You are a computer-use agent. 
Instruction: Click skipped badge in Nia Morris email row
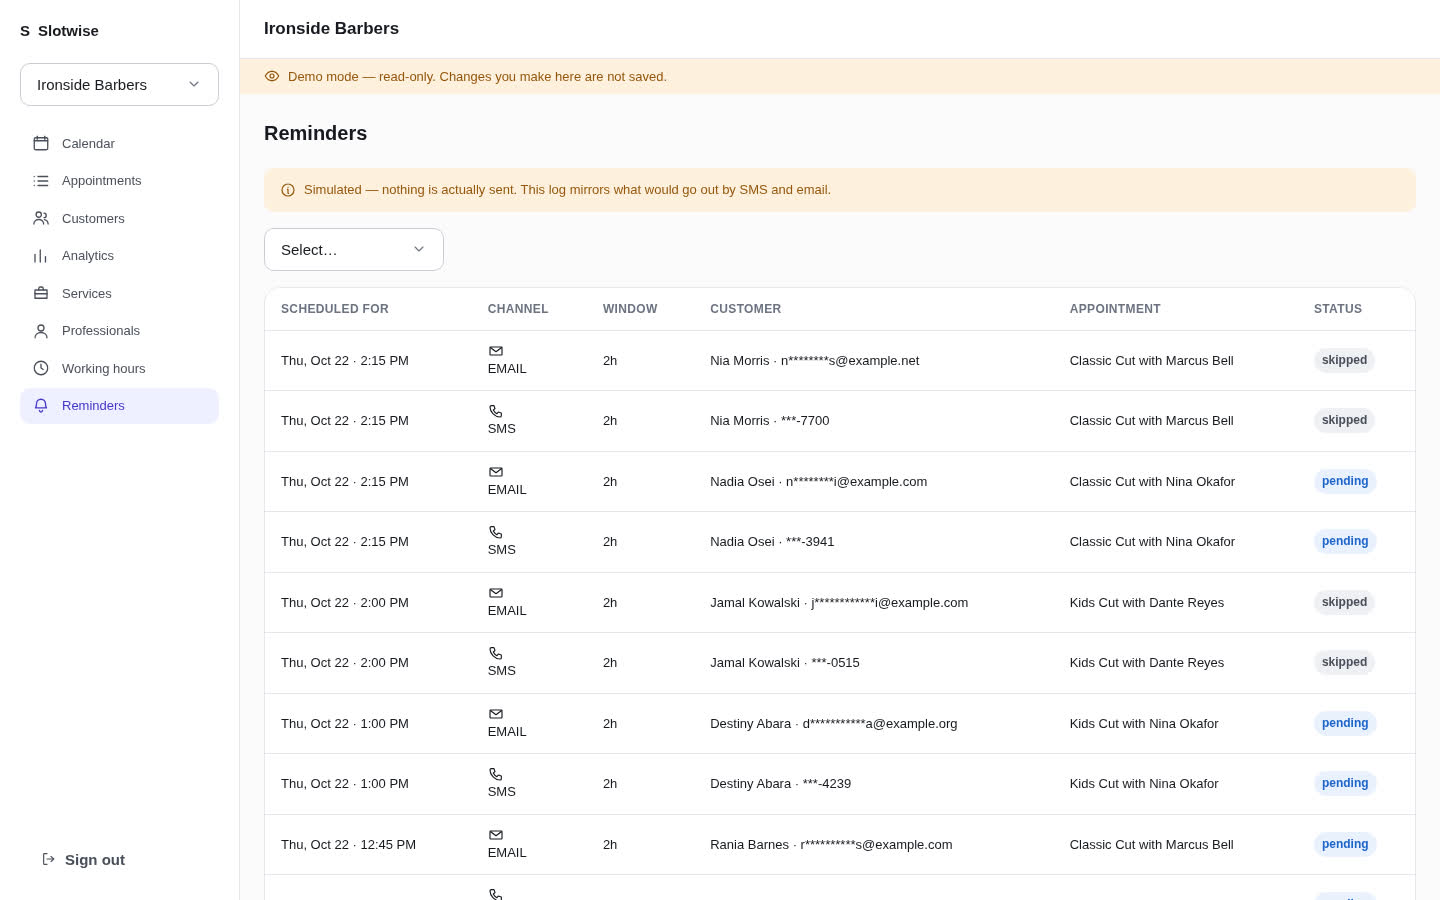tap(1344, 360)
